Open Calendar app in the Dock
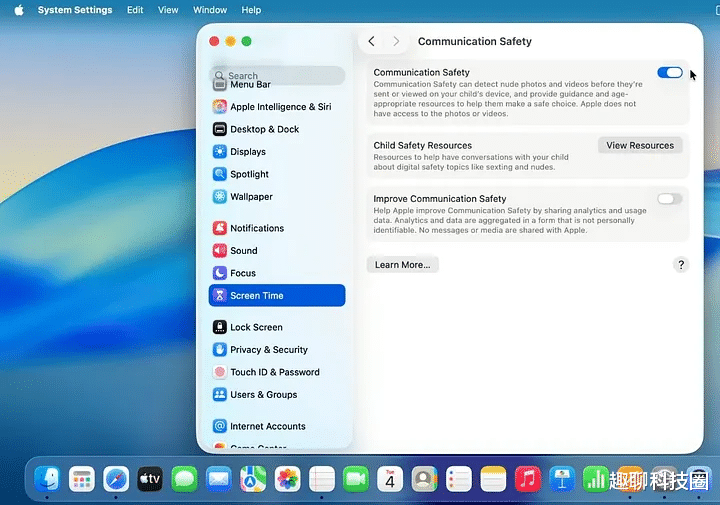 click(x=390, y=479)
